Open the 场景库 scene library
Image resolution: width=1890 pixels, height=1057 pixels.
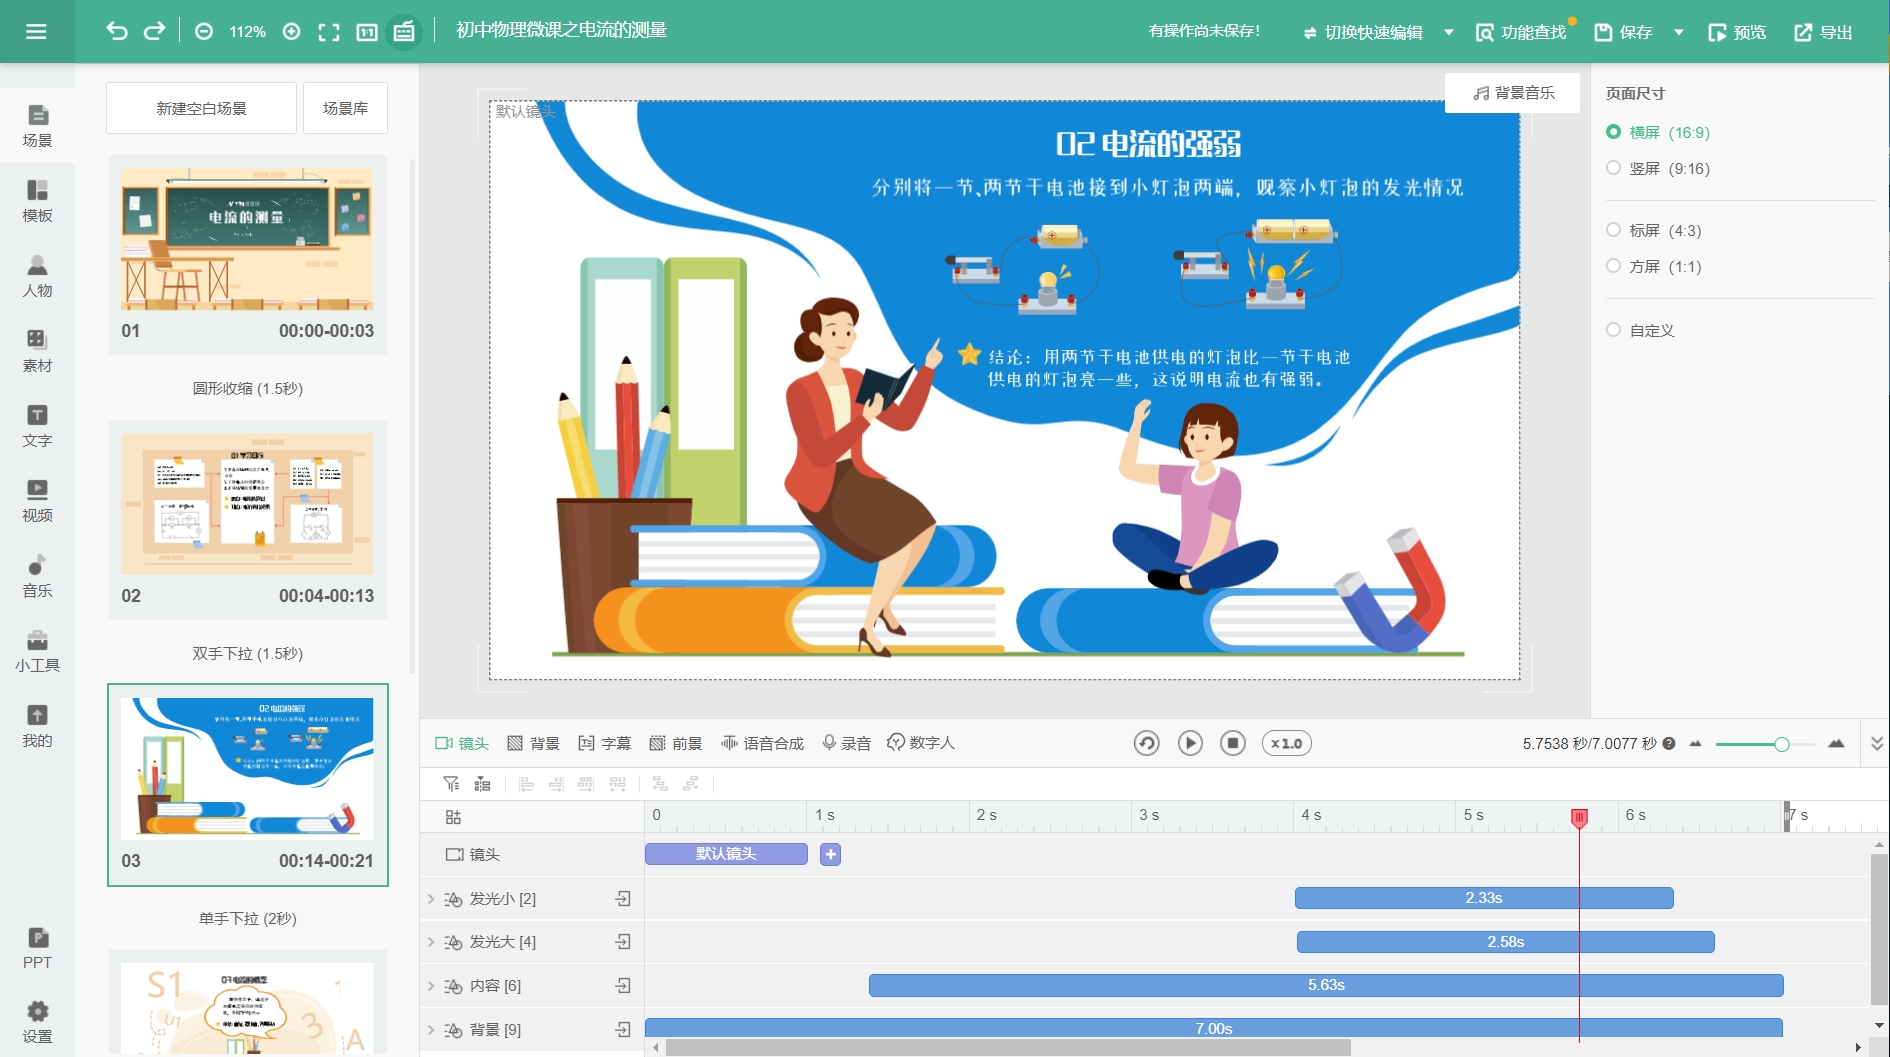345,108
